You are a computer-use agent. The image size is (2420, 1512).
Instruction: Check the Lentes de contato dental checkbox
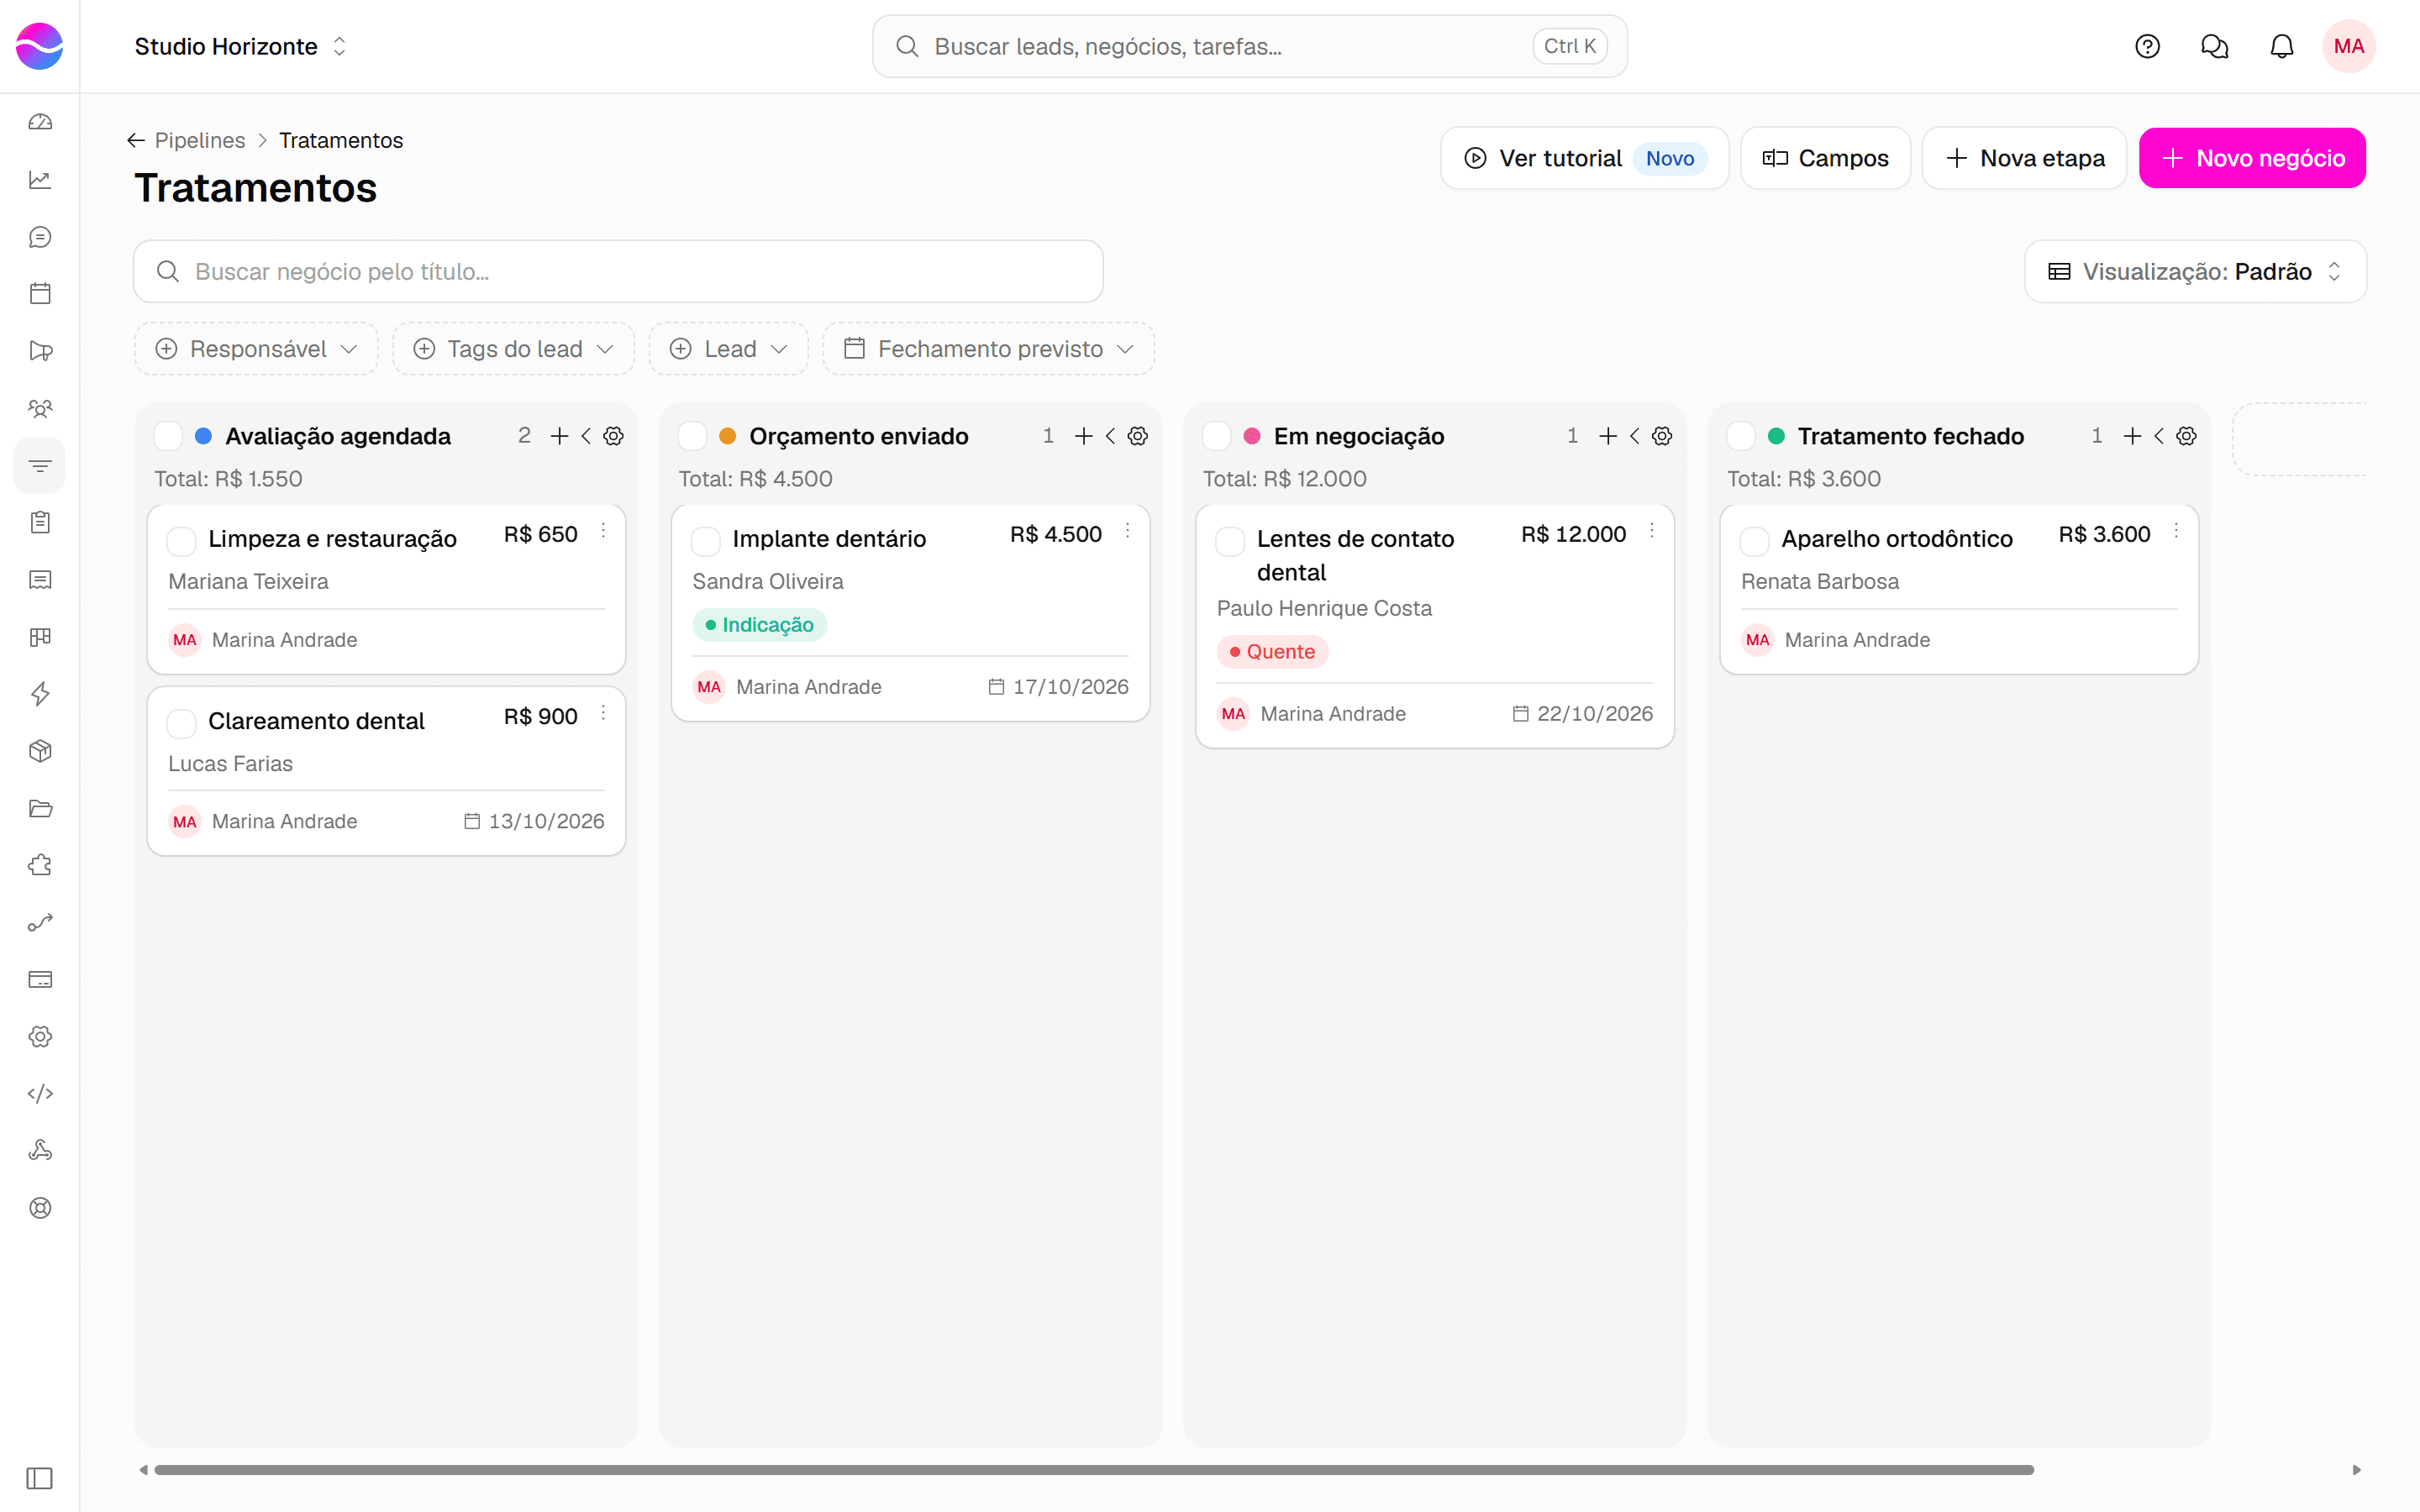pyautogui.click(x=1230, y=541)
